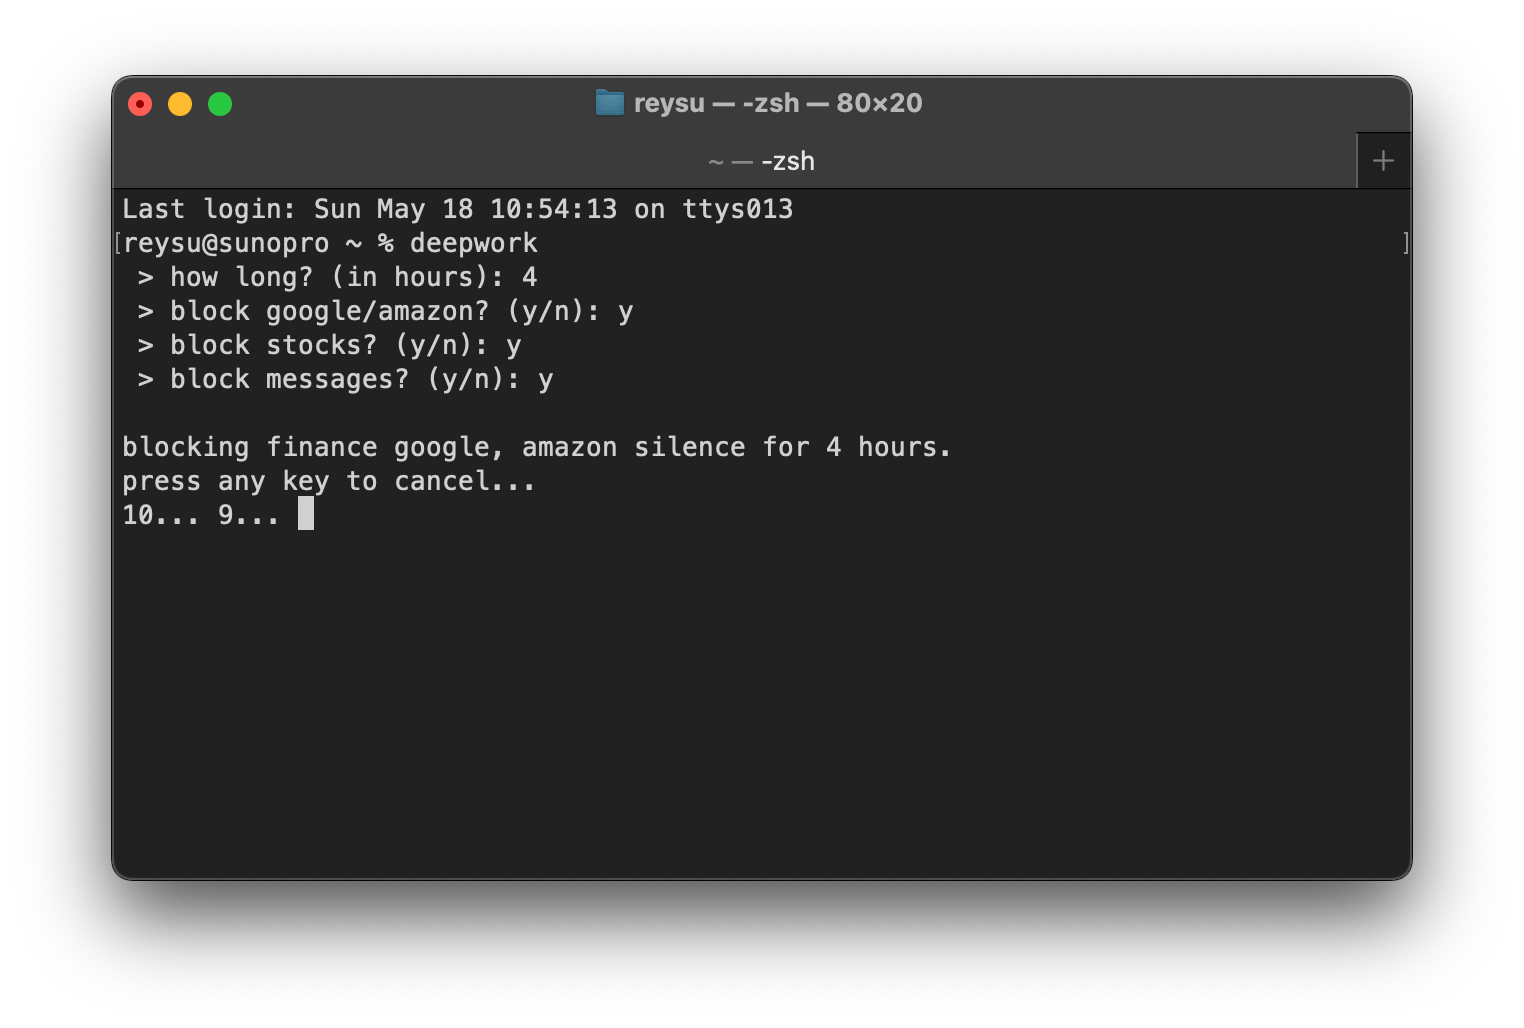
Task: Click the green zoom traffic light
Action: [x=219, y=103]
